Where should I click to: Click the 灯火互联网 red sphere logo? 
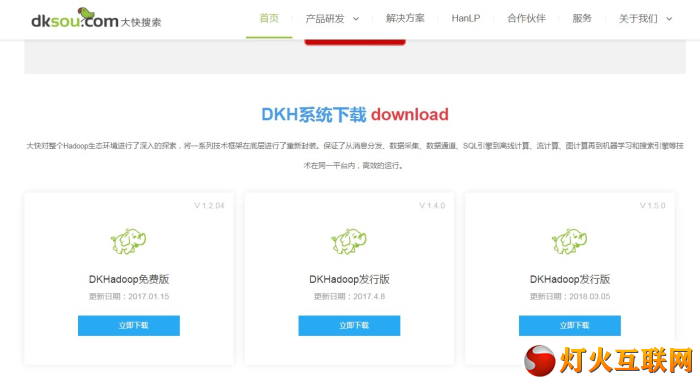tap(540, 360)
